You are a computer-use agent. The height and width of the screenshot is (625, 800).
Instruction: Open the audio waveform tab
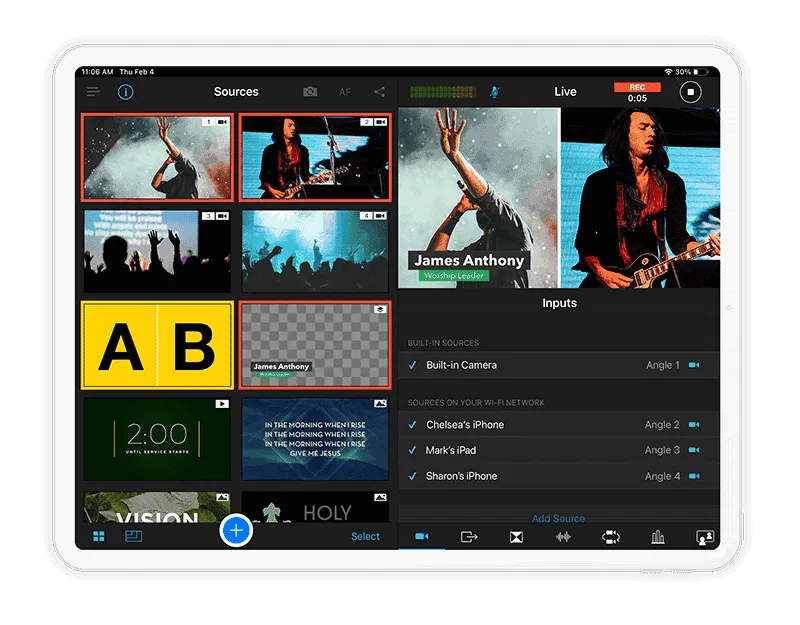[563, 537]
